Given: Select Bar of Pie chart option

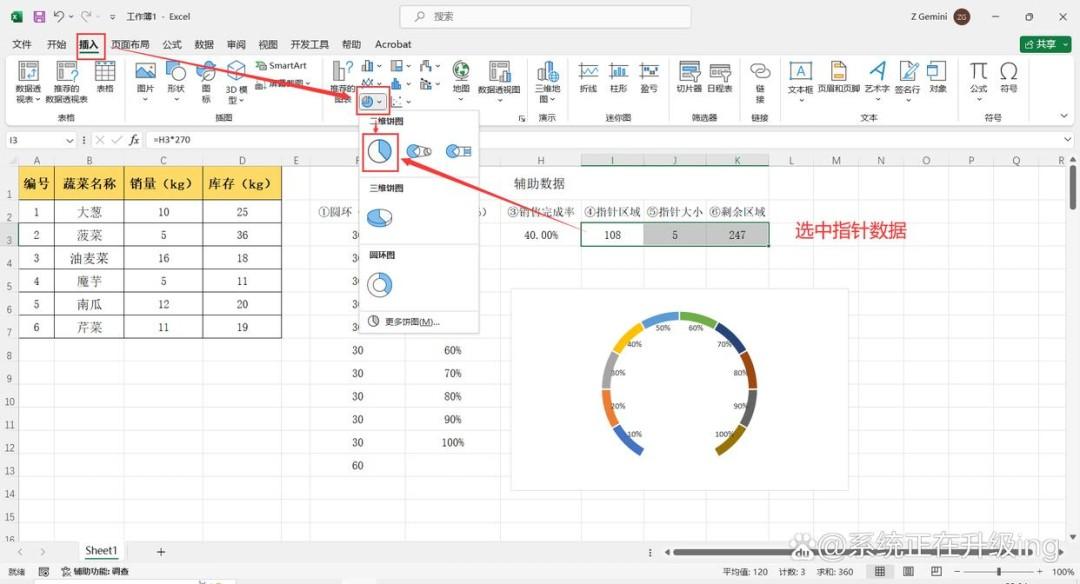Looking at the screenshot, I should 458,152.
